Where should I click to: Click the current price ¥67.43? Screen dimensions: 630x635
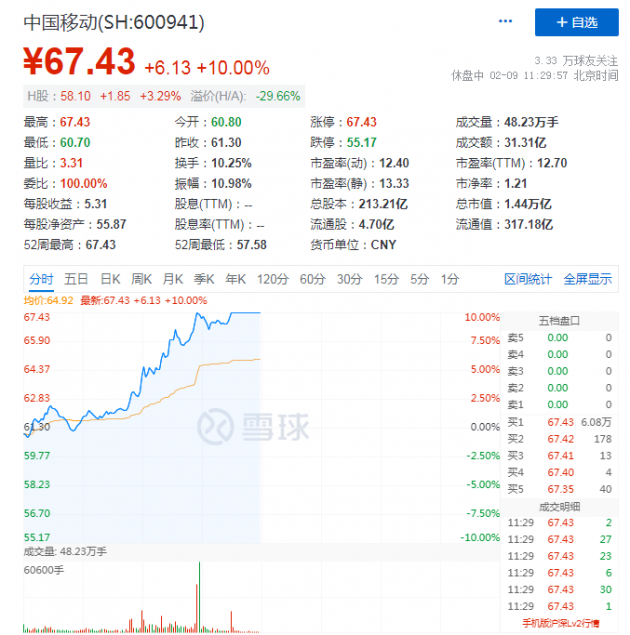coord(79,62)
